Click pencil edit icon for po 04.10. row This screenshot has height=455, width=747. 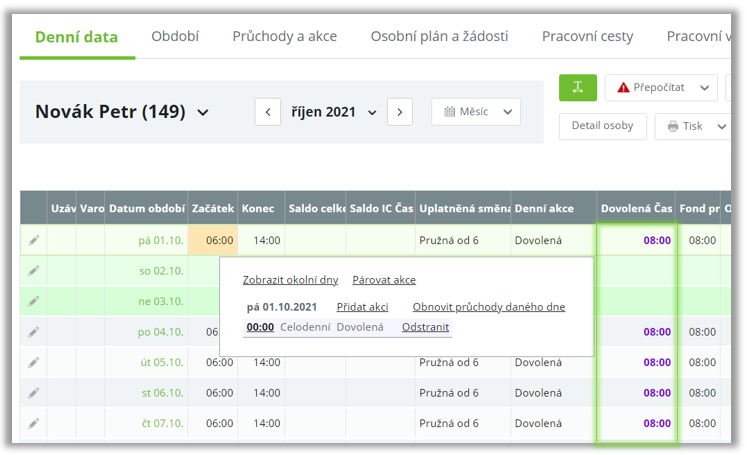[34, 331]
